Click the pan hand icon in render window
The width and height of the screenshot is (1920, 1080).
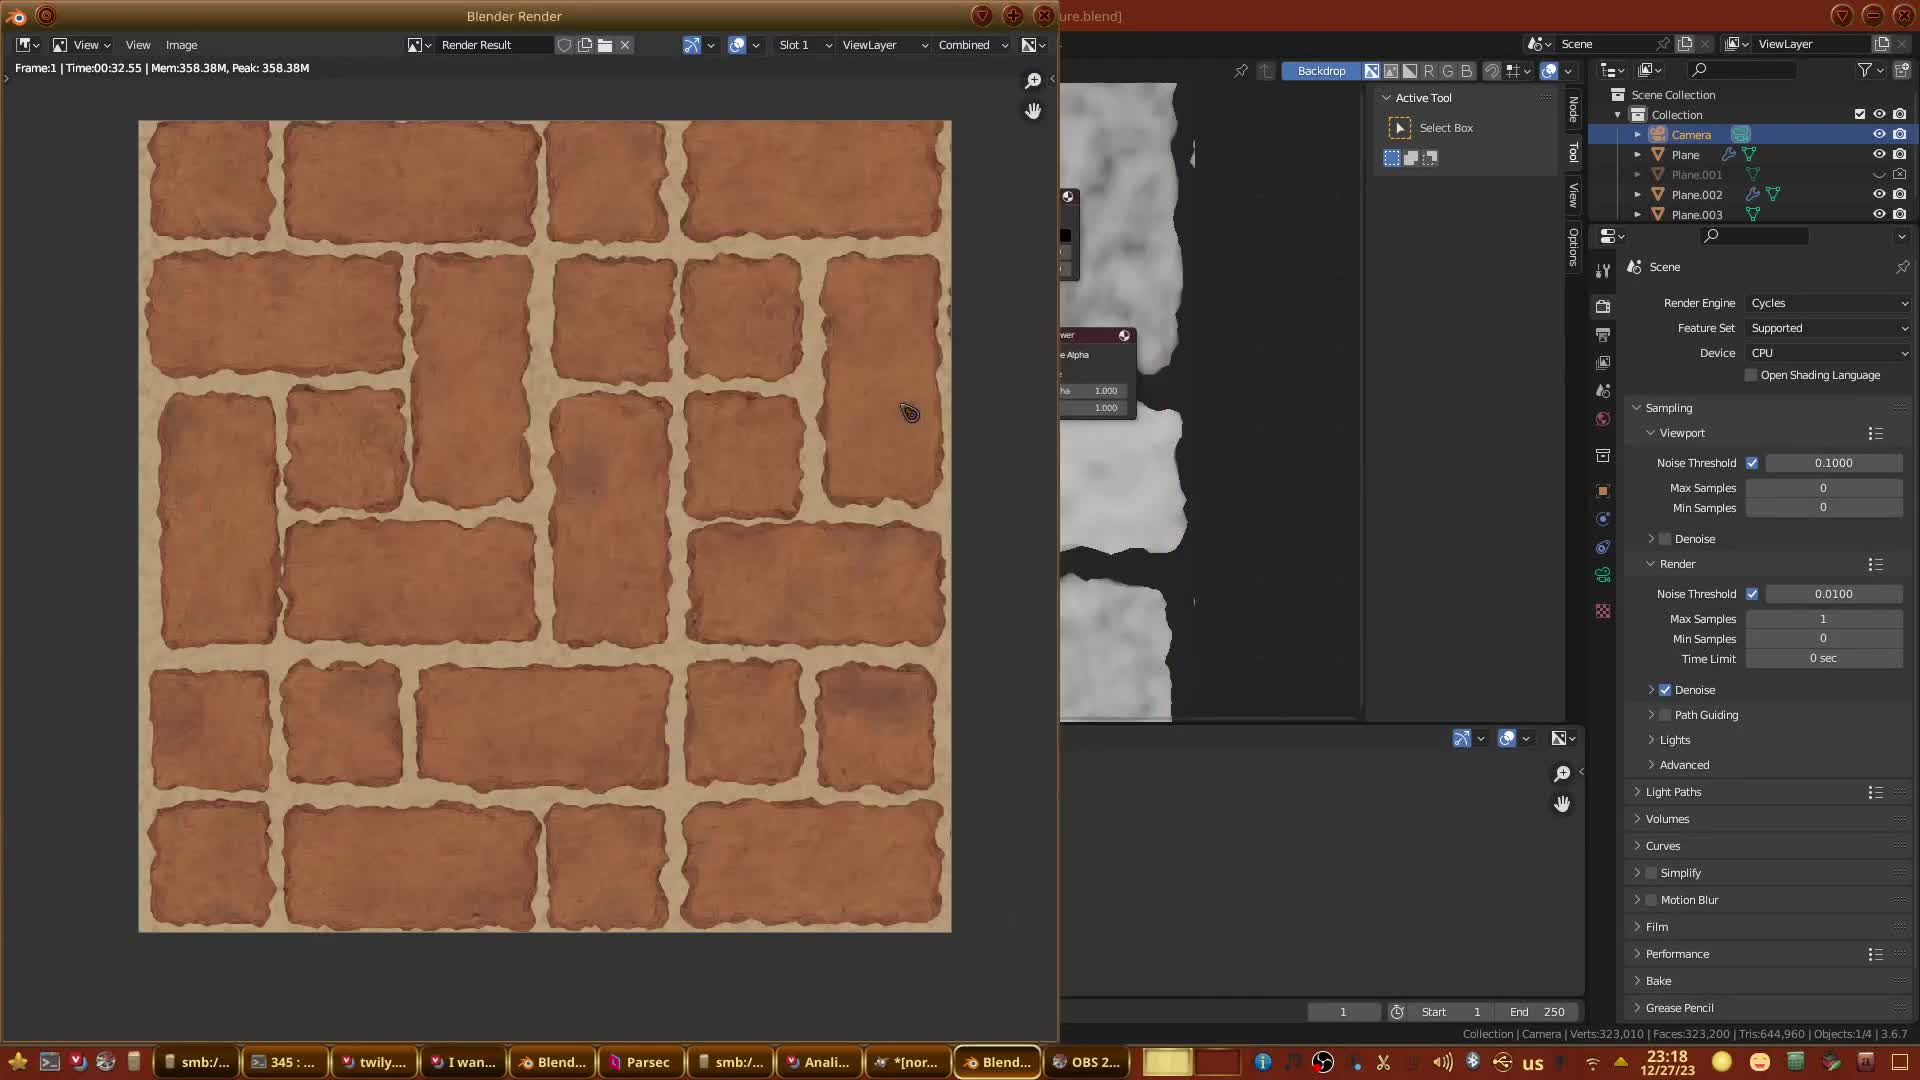1033,111
